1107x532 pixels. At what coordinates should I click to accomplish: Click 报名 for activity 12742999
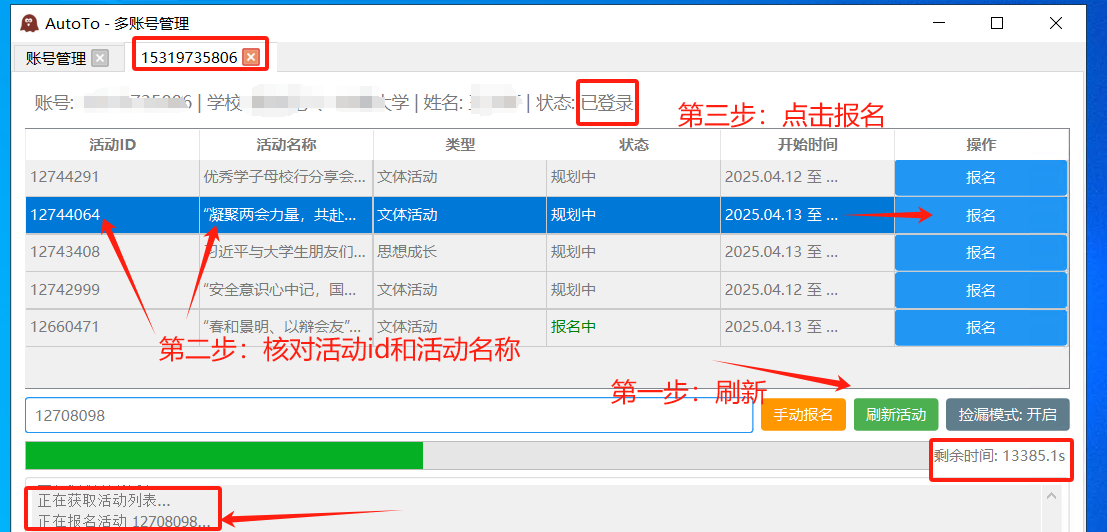click(x=980, y=290)
